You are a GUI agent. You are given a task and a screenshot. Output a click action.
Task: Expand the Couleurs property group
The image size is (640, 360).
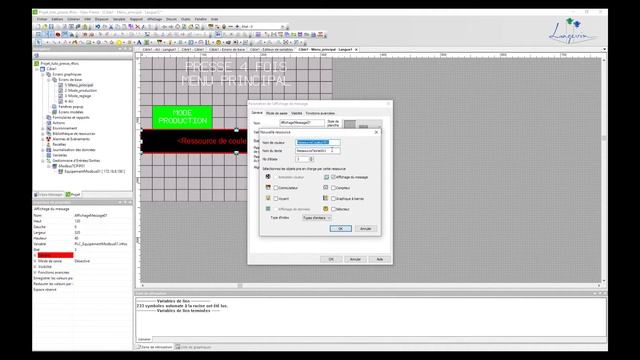pyautogui.click(x=35, y=255)
